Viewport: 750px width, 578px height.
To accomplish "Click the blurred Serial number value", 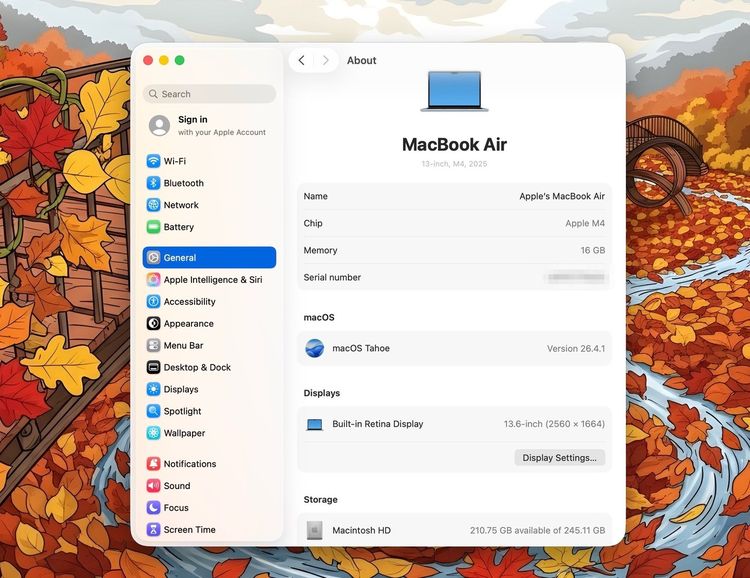I will (x=576, y=277).
